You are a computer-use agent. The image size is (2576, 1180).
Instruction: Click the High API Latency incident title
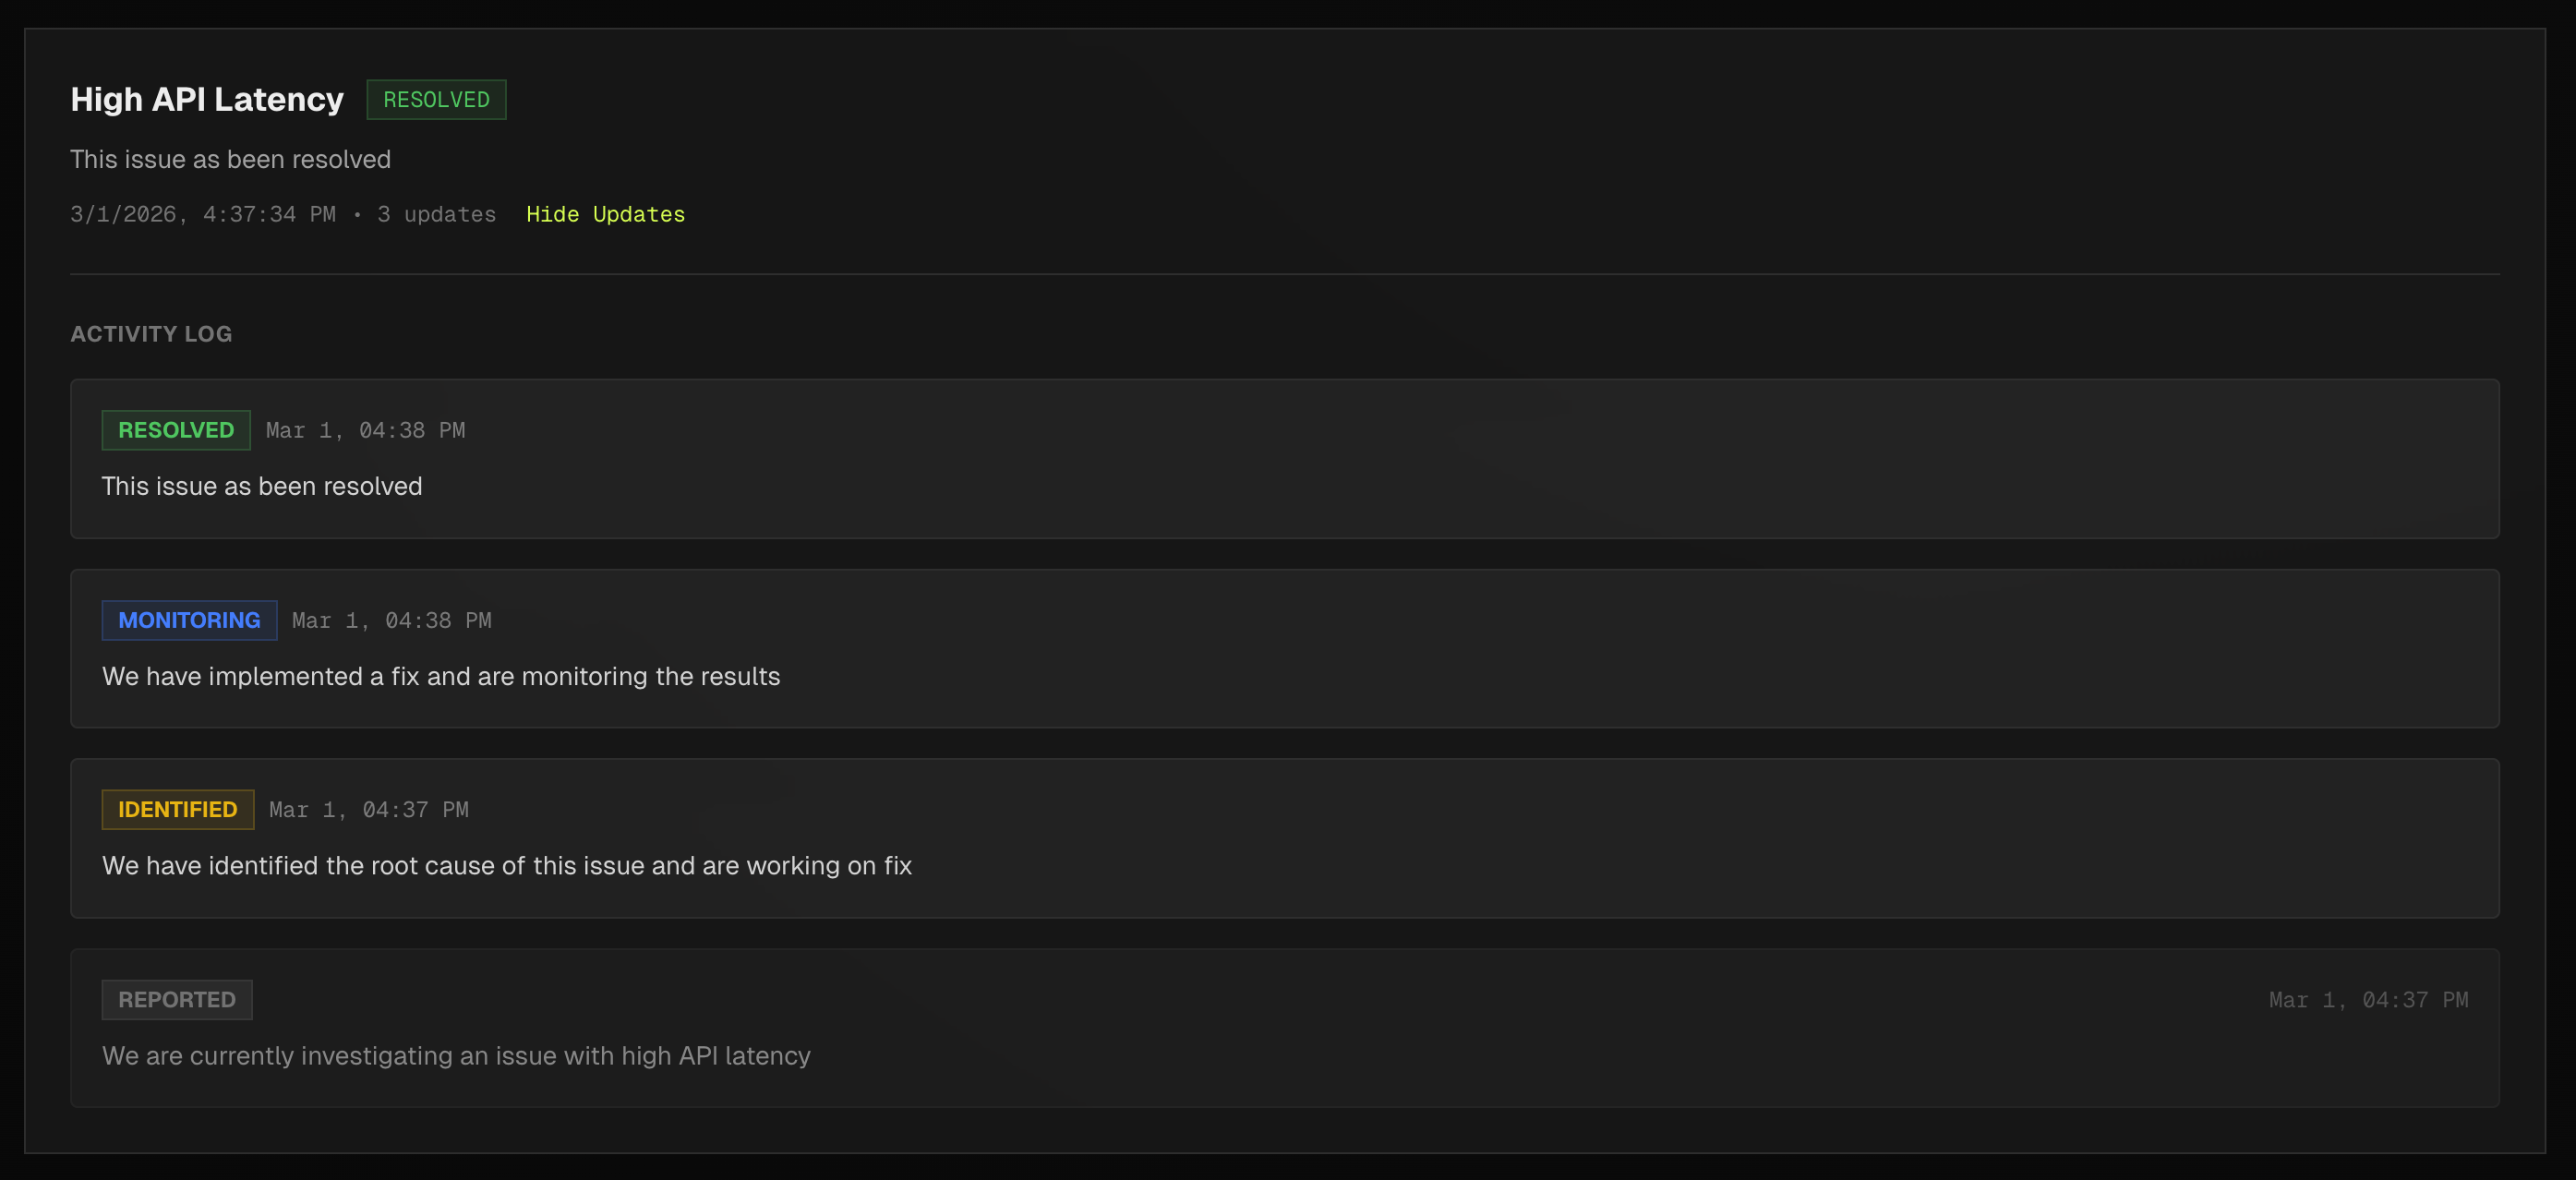pos(206,99)
